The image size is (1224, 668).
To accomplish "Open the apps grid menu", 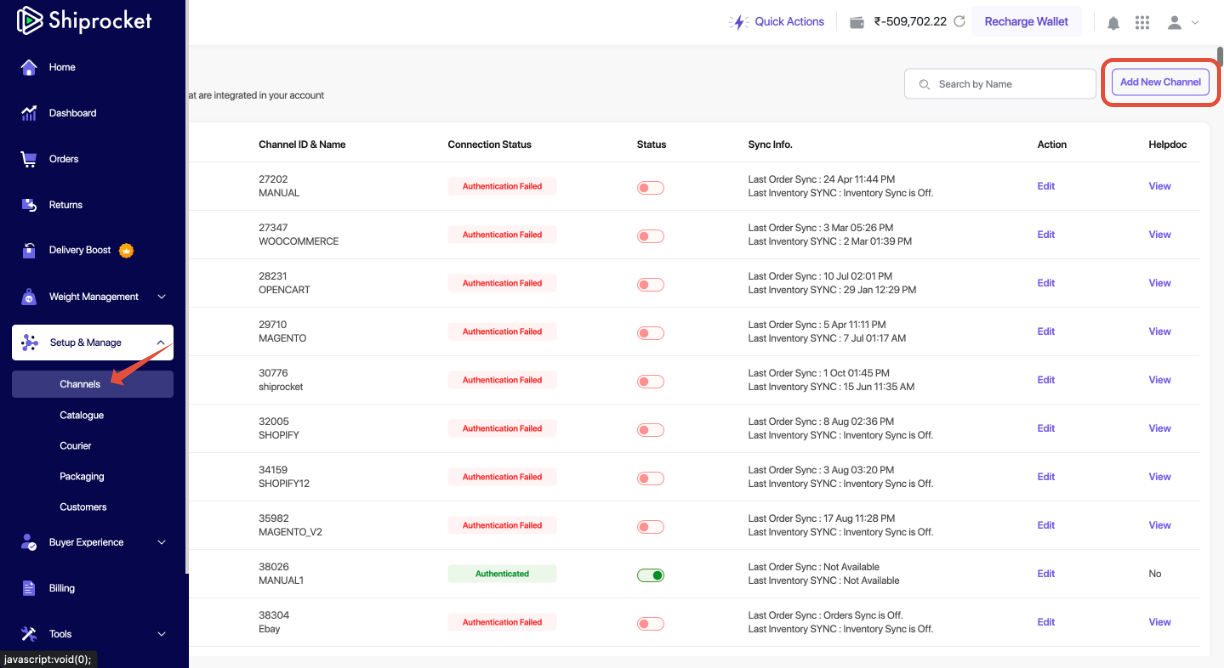I will (1143, 22).
